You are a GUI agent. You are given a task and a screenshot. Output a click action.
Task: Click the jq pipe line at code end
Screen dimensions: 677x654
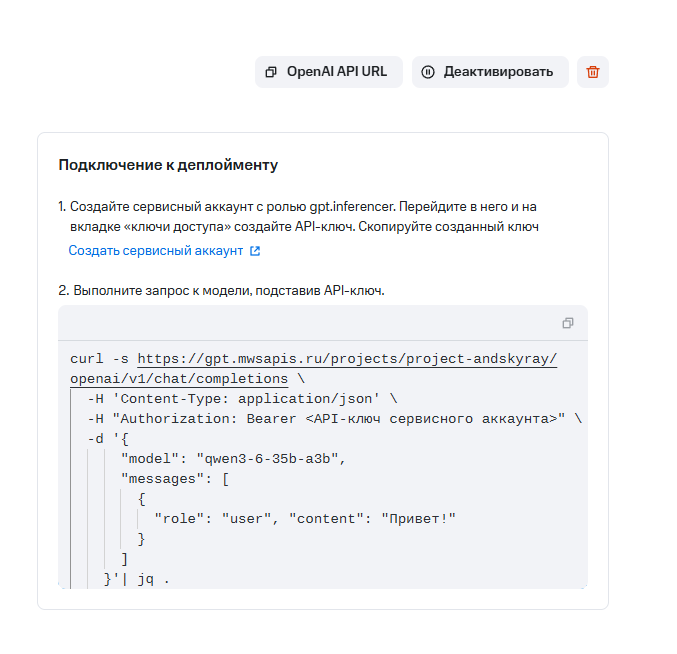click(x=137, y=579)
